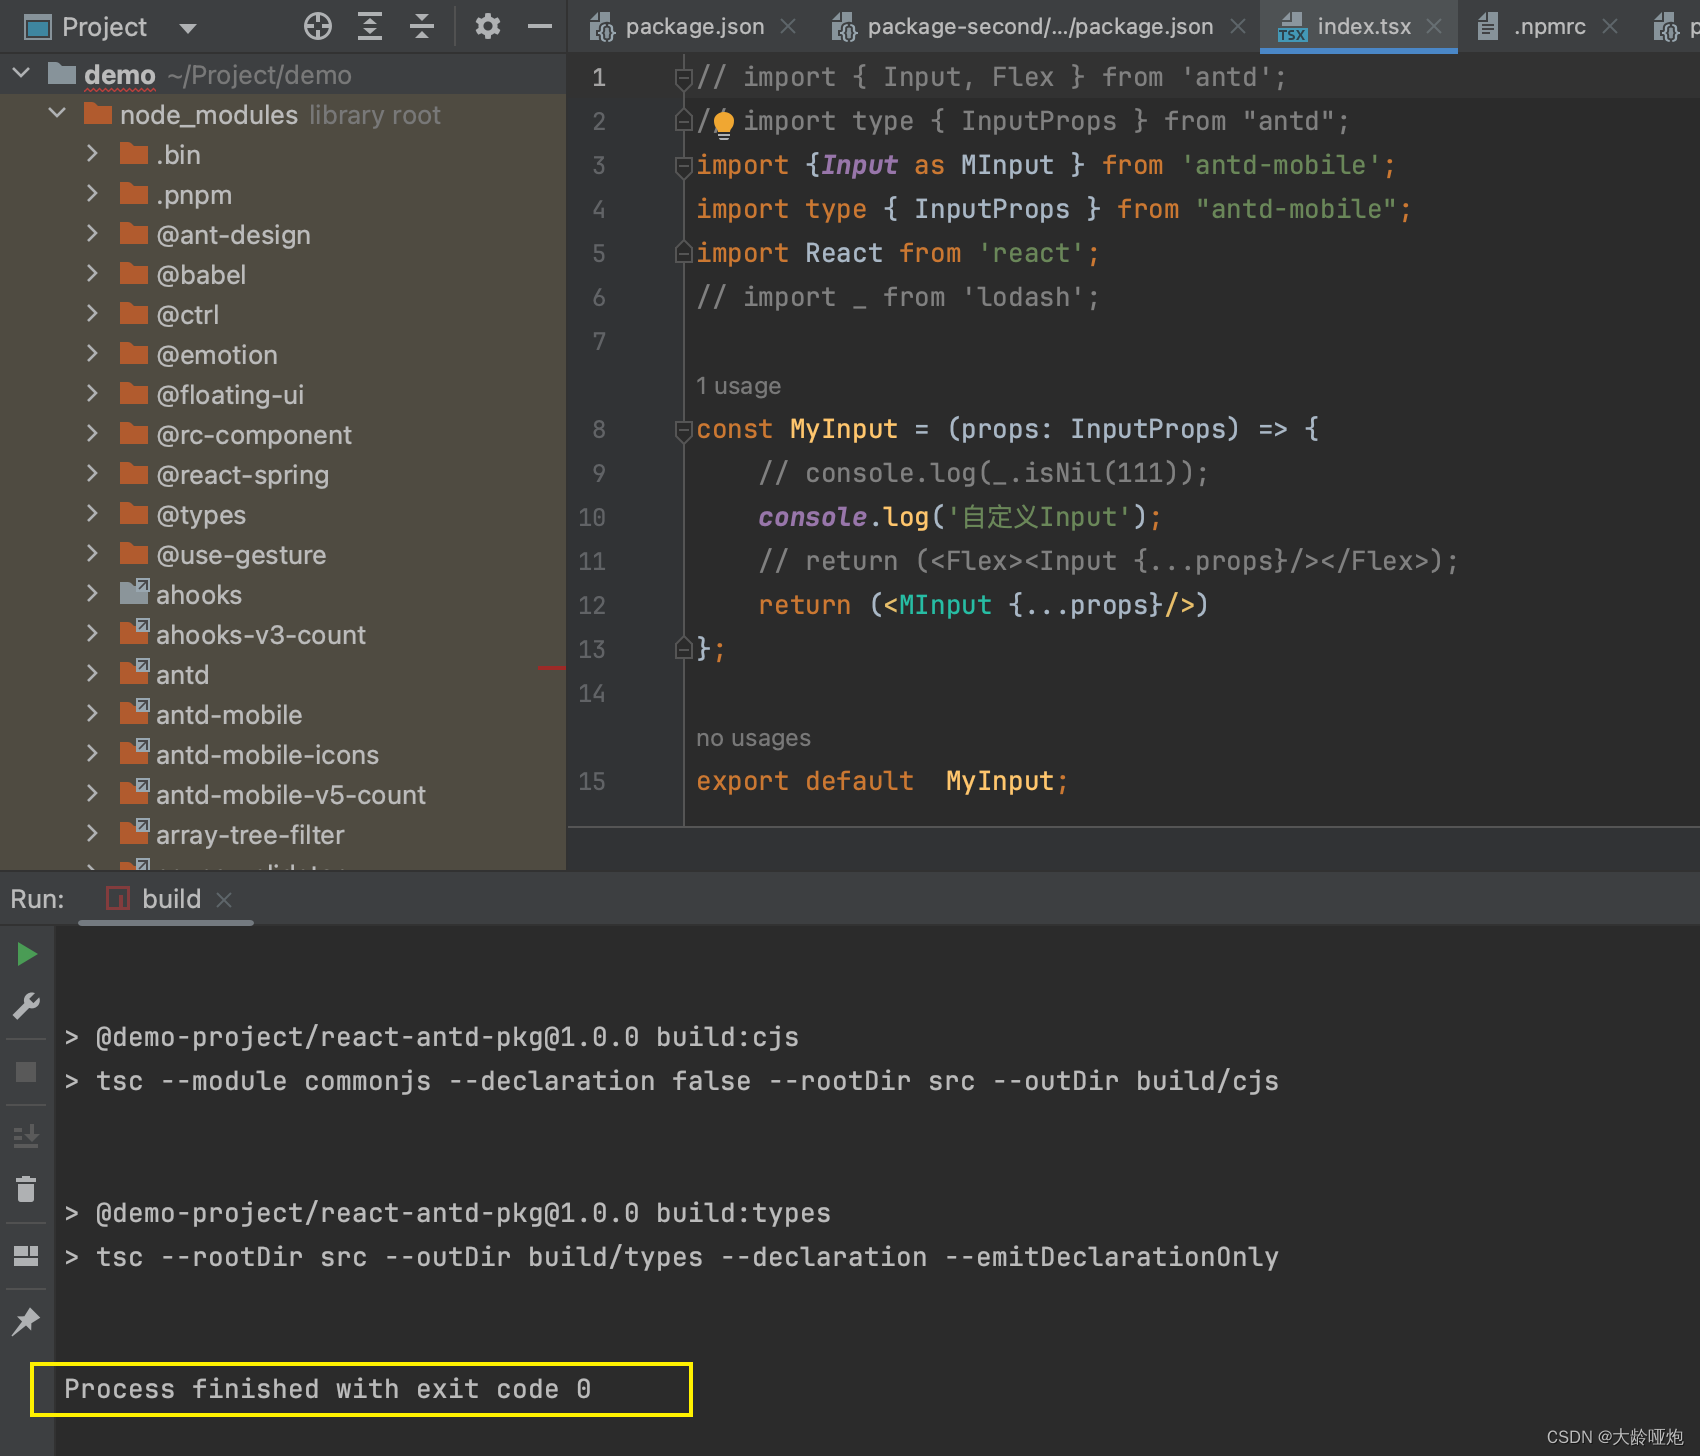Toggle fold end marker on line 5
This screenshot has height=1456, width=1700.
coord(684,253)
